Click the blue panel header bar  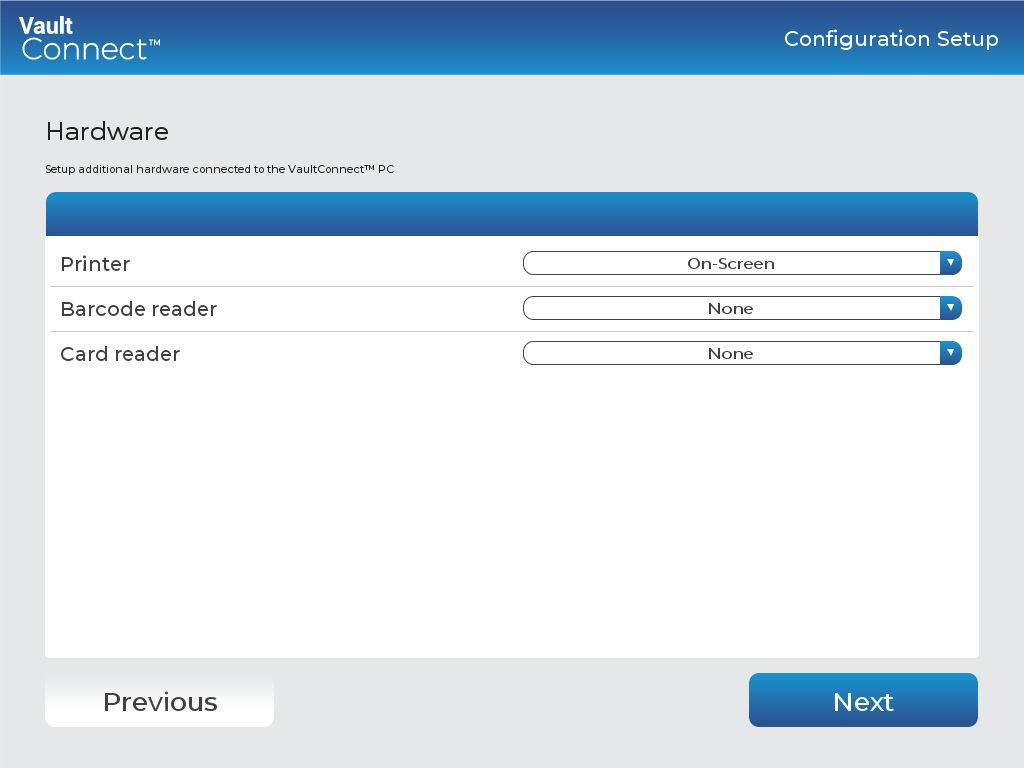(x=512, y=213)
